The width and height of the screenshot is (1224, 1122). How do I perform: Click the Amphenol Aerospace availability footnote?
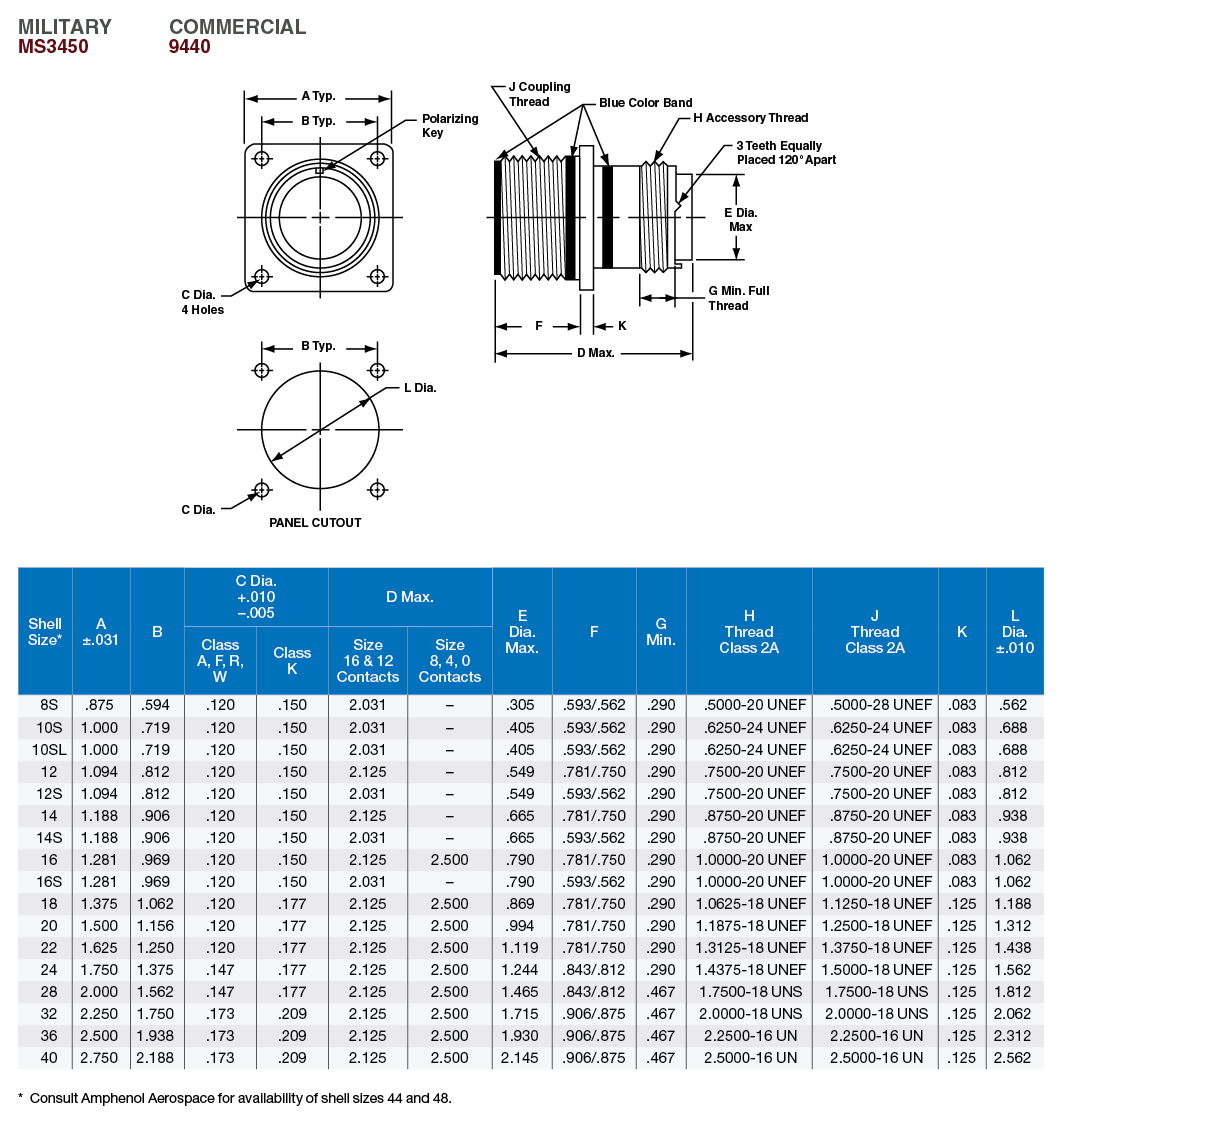pyautogui.click(x=240, y=1098)
